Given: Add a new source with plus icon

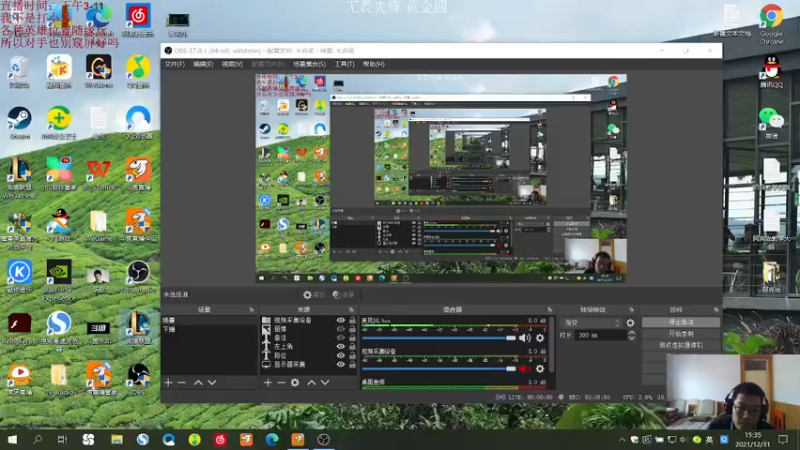Looking at the screenshot, I should 268,382.
